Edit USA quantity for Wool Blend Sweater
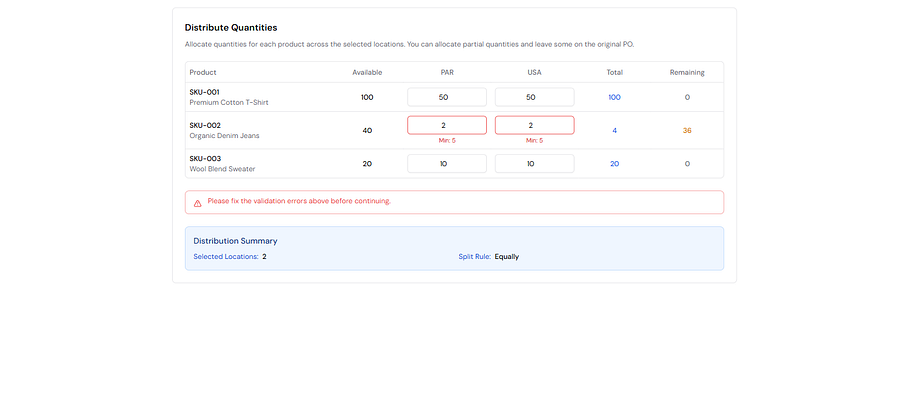 tap(534, 164)
